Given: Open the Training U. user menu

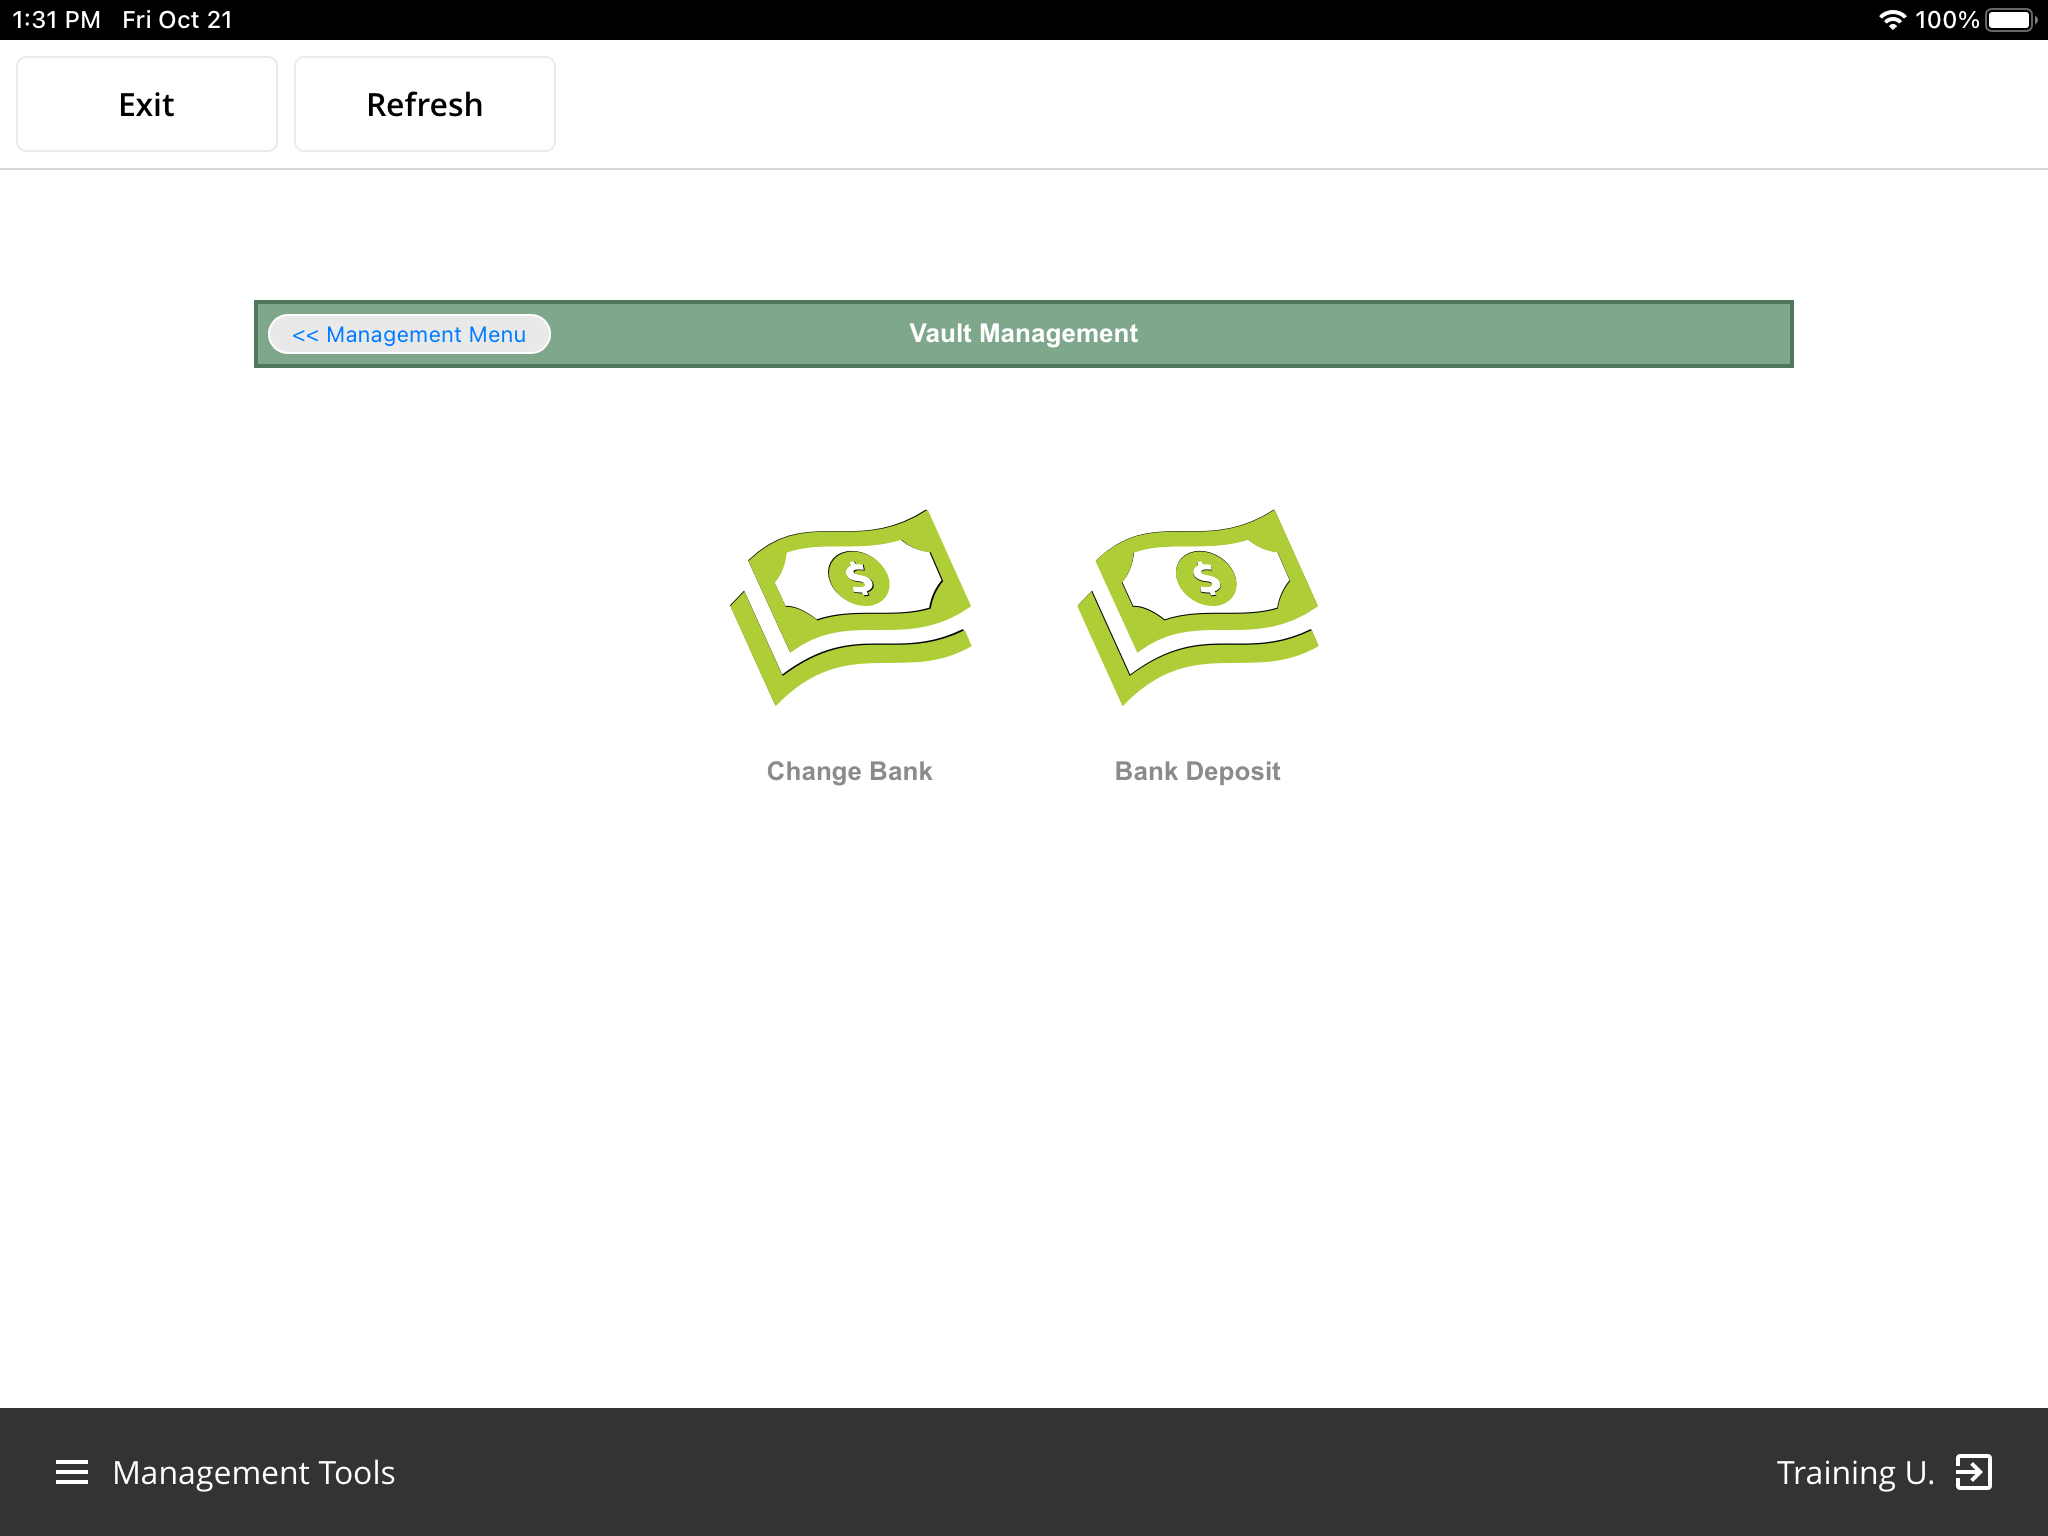Looking at the screenshot, I should [x=1856, y=1472].
